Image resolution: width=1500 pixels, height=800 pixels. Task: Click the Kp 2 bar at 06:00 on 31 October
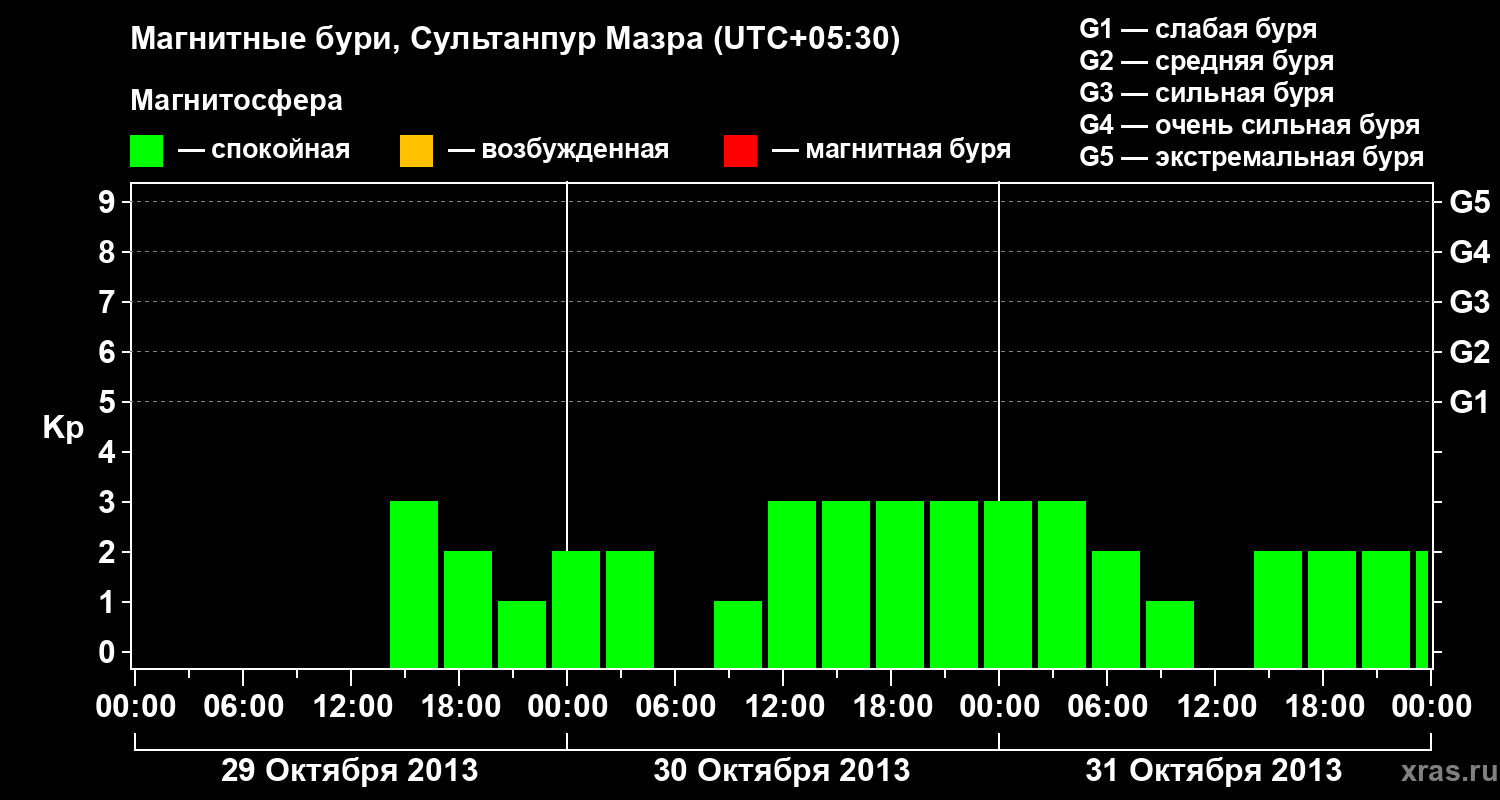[1116, 609]
